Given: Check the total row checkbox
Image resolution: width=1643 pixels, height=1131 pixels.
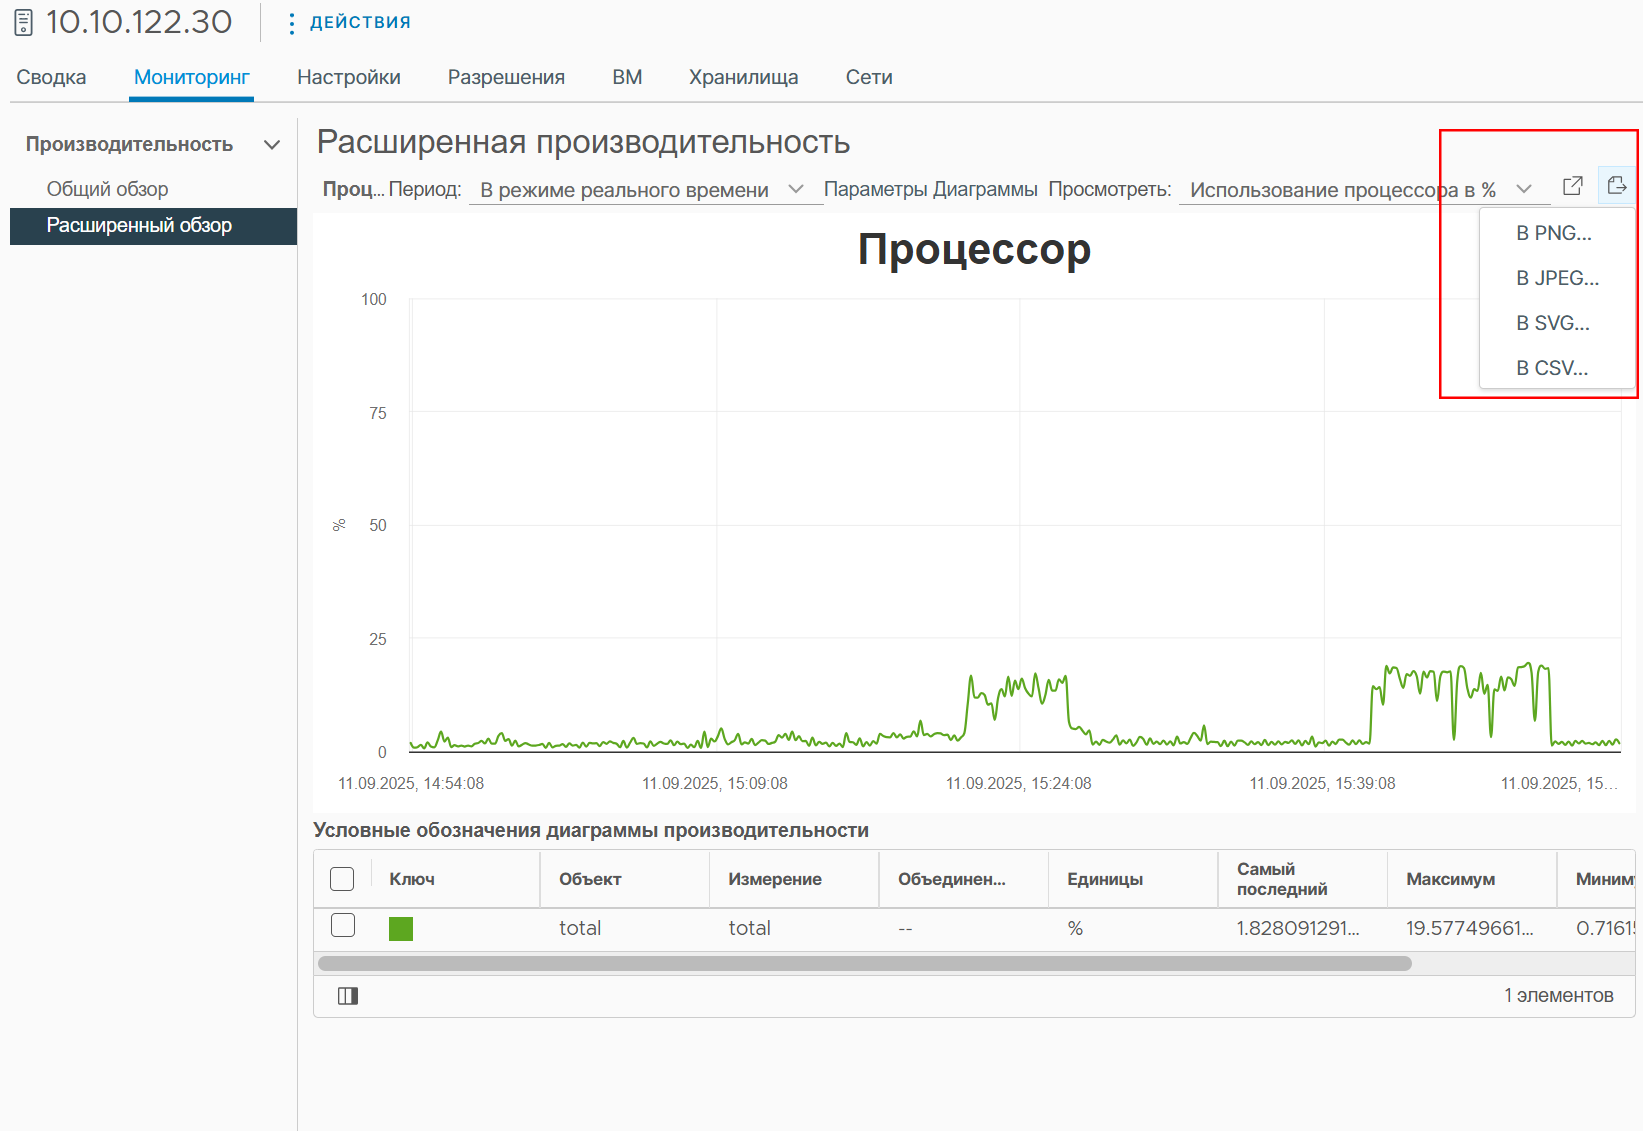Looking at the screenshot, I should click(343, 926).
